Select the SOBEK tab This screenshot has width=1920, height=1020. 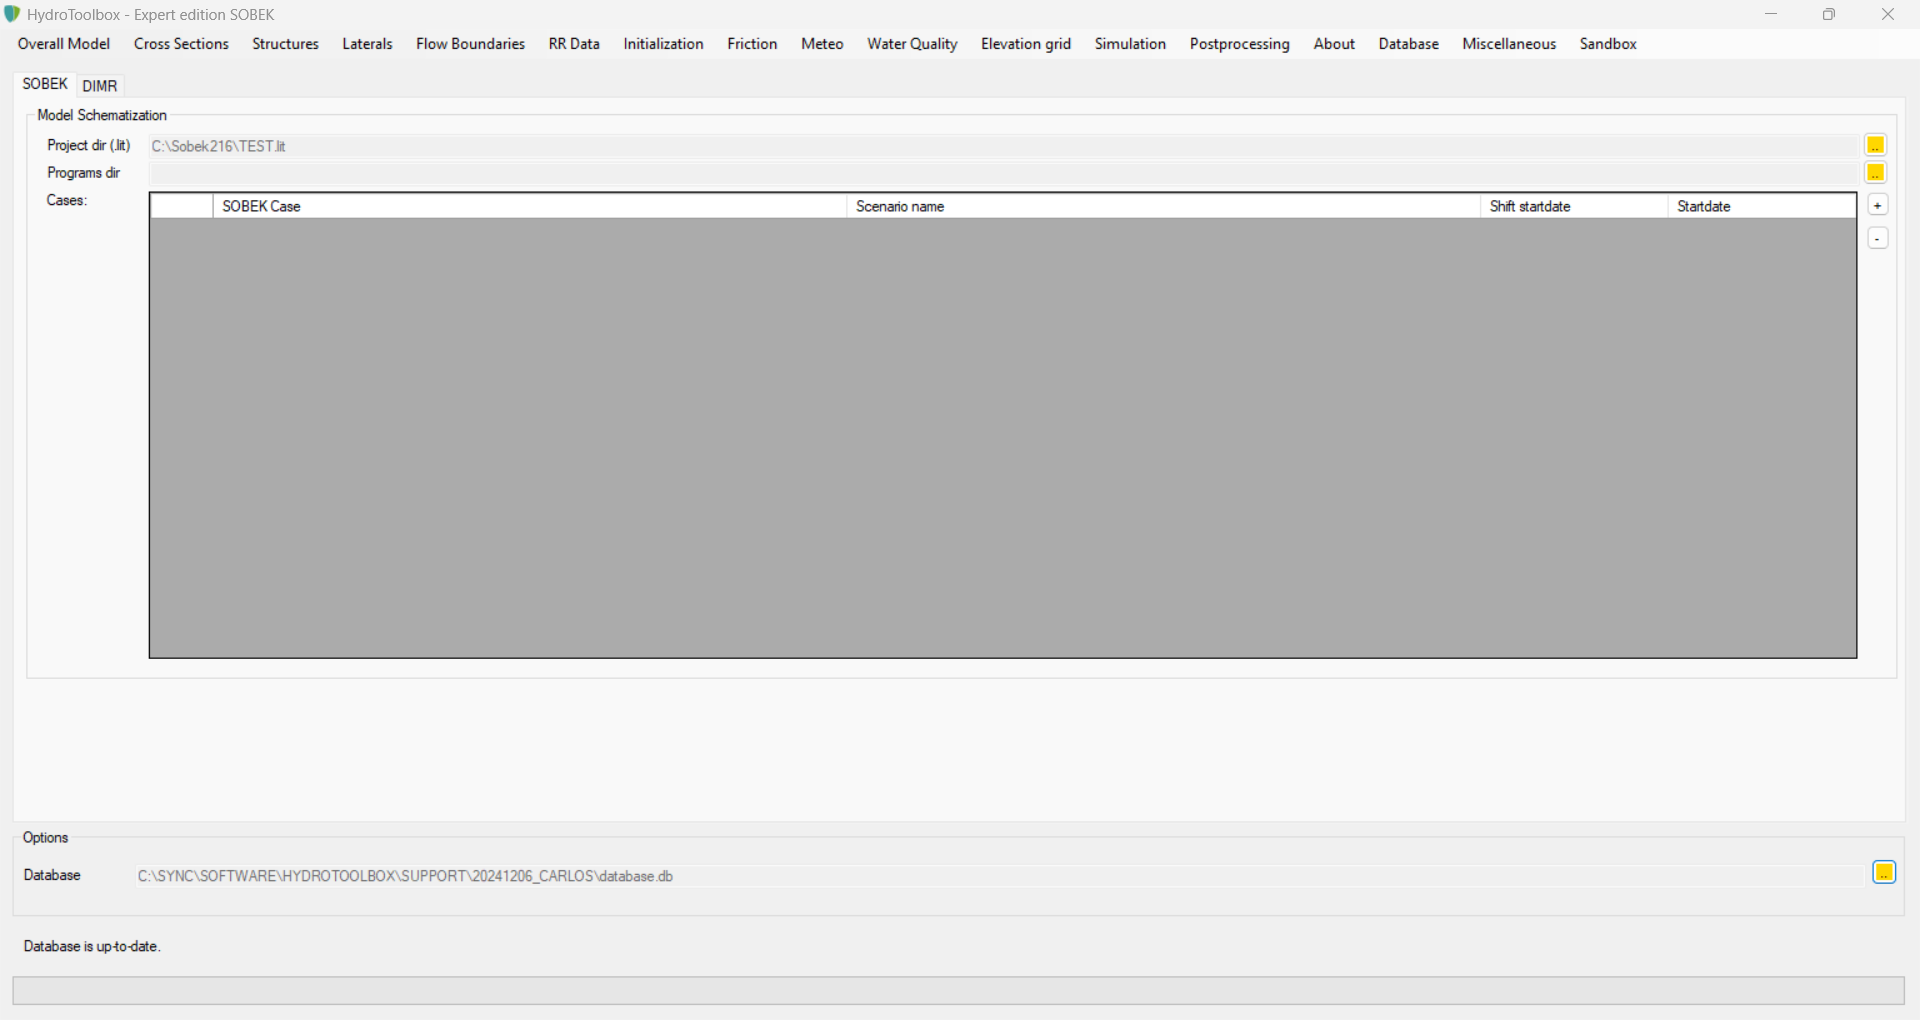point(45,84)
